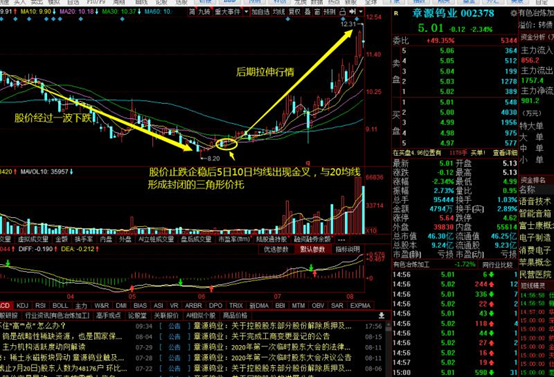Select the 新DMA indicator tab
The image size is (554, 377).
(x=259, y=305)
